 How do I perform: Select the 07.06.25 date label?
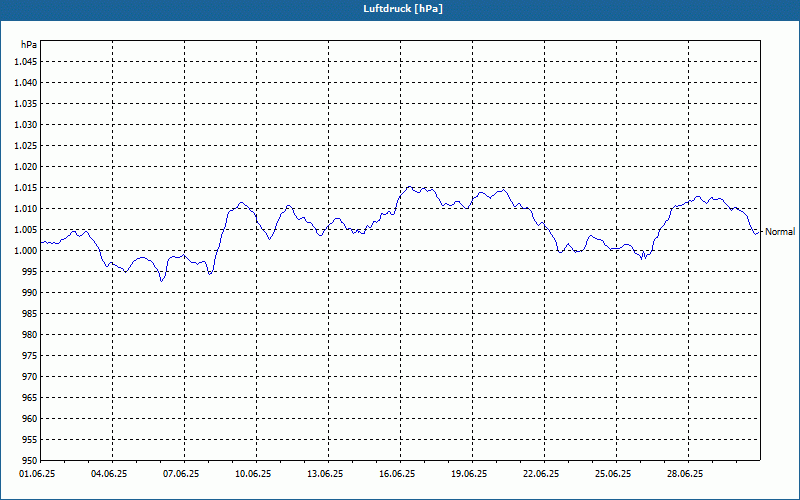coord(181,474)
